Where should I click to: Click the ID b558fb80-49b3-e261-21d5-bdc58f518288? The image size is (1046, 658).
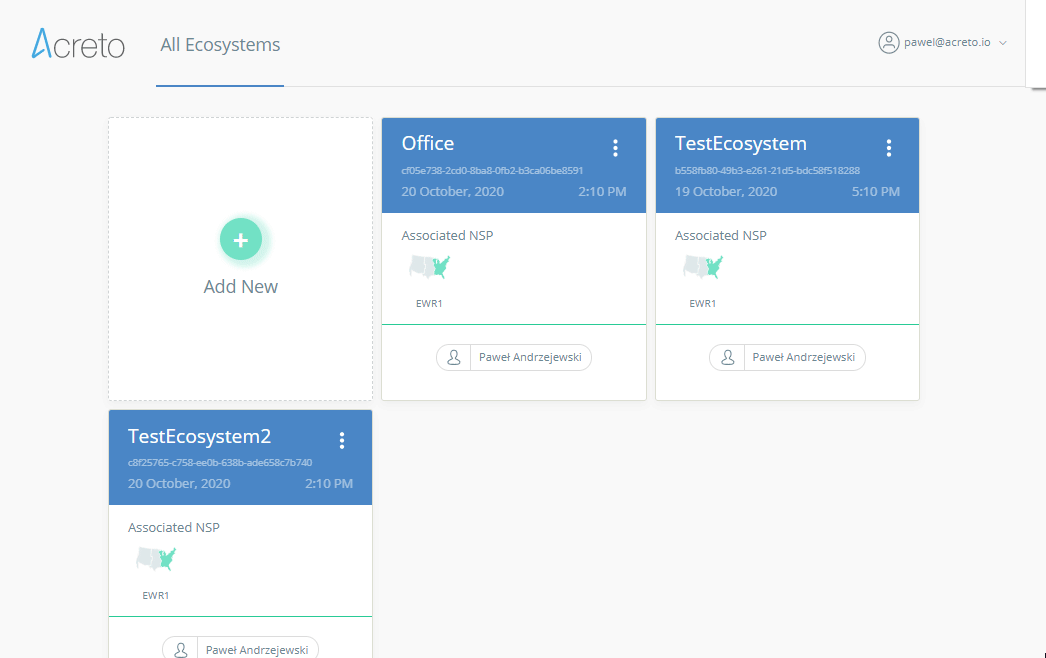click(x=767, y=171)
